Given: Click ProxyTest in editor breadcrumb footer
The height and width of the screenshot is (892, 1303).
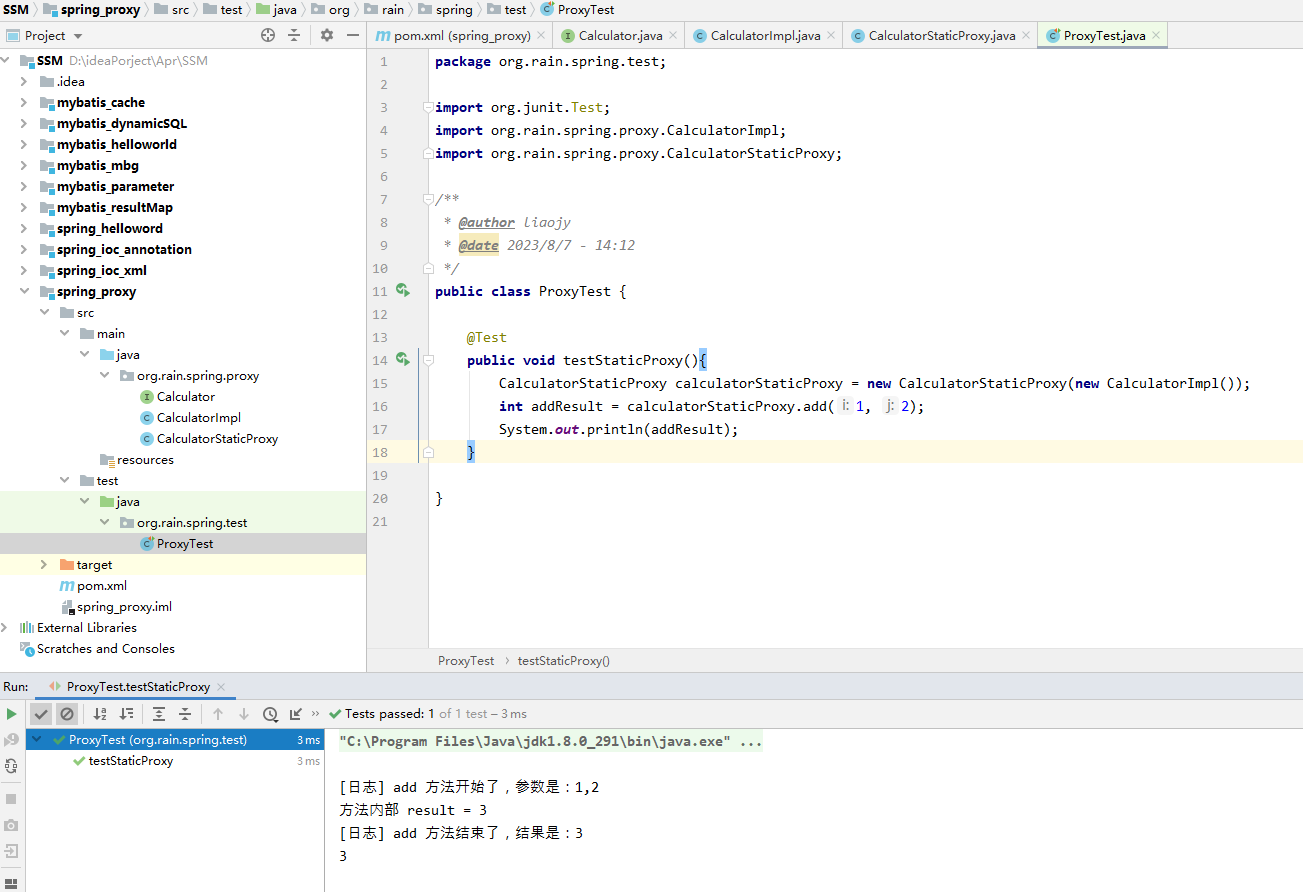Looking at the screenshot, I should pyautogui.click(x=466, y=661).
